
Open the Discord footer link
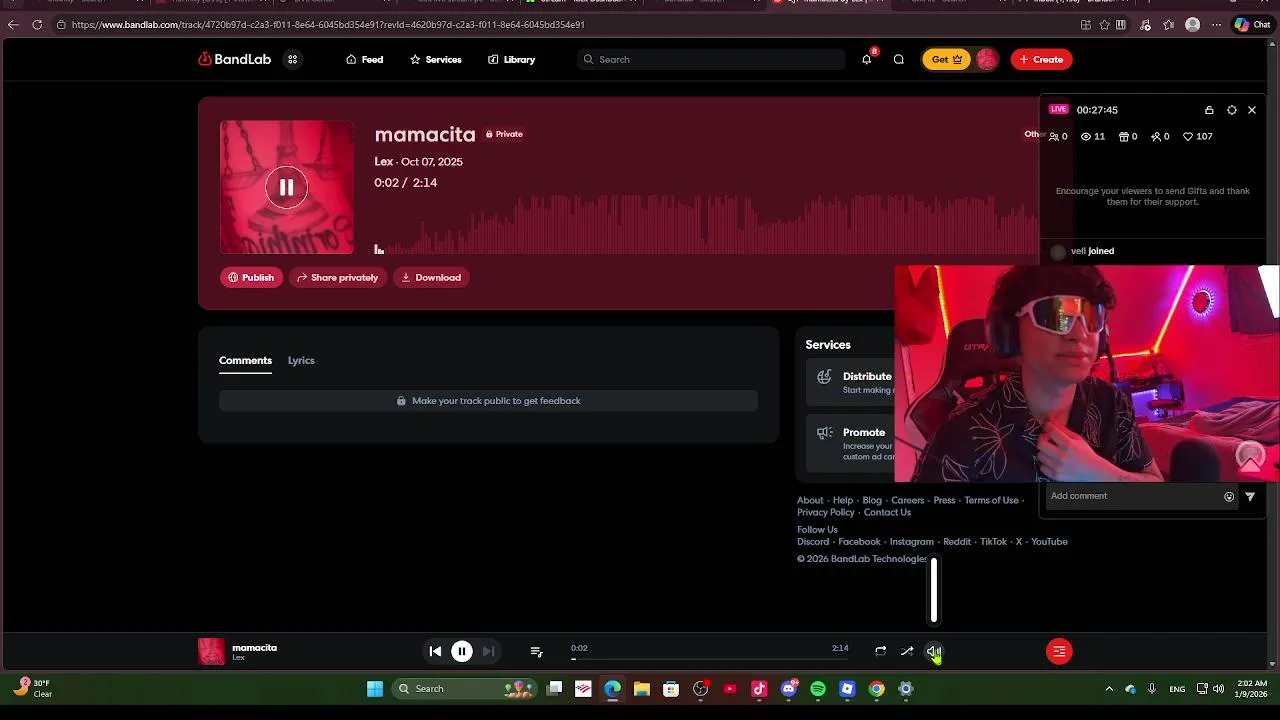813,542
